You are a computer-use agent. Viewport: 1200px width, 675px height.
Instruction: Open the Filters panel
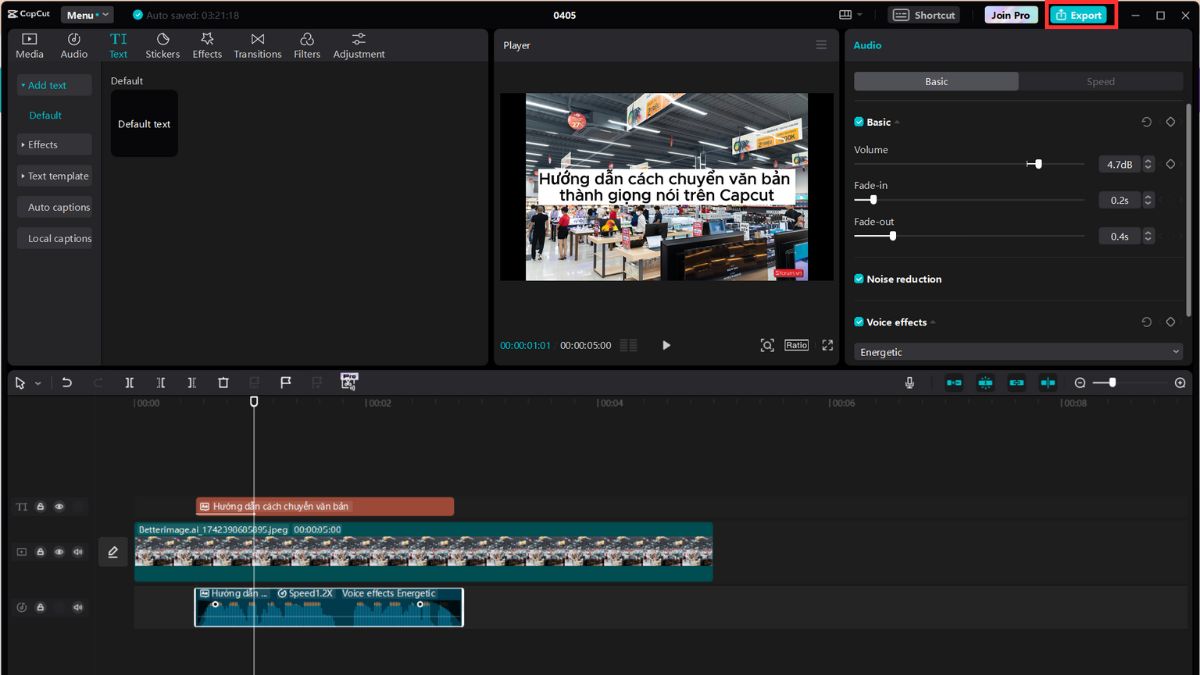click(307, 46)
